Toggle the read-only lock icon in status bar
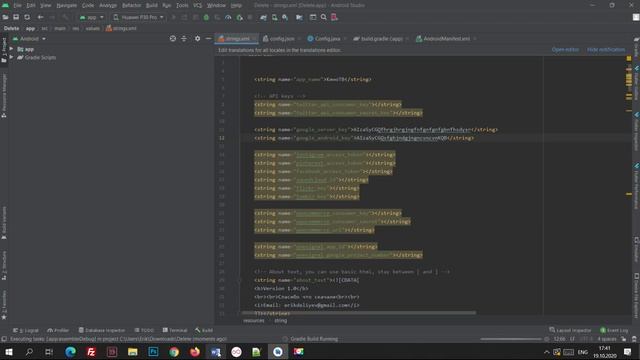This screenshot has width=640, height=360. [x=623, y=339]
